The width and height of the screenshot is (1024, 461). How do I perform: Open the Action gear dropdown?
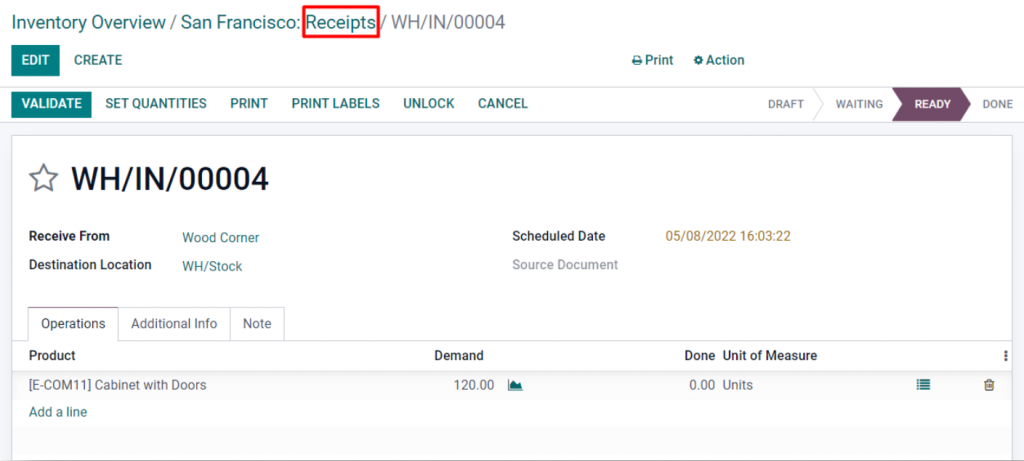718,60
